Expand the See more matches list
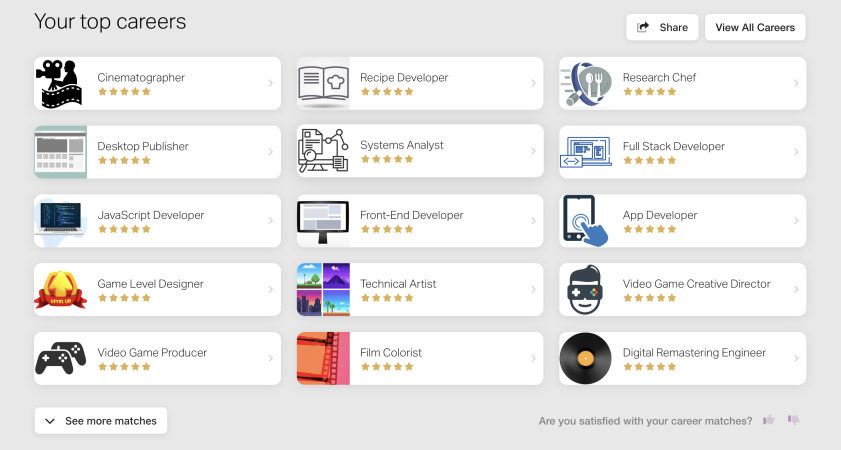The width and height of the screenshot is (841, 450). [x=100, y=421]
